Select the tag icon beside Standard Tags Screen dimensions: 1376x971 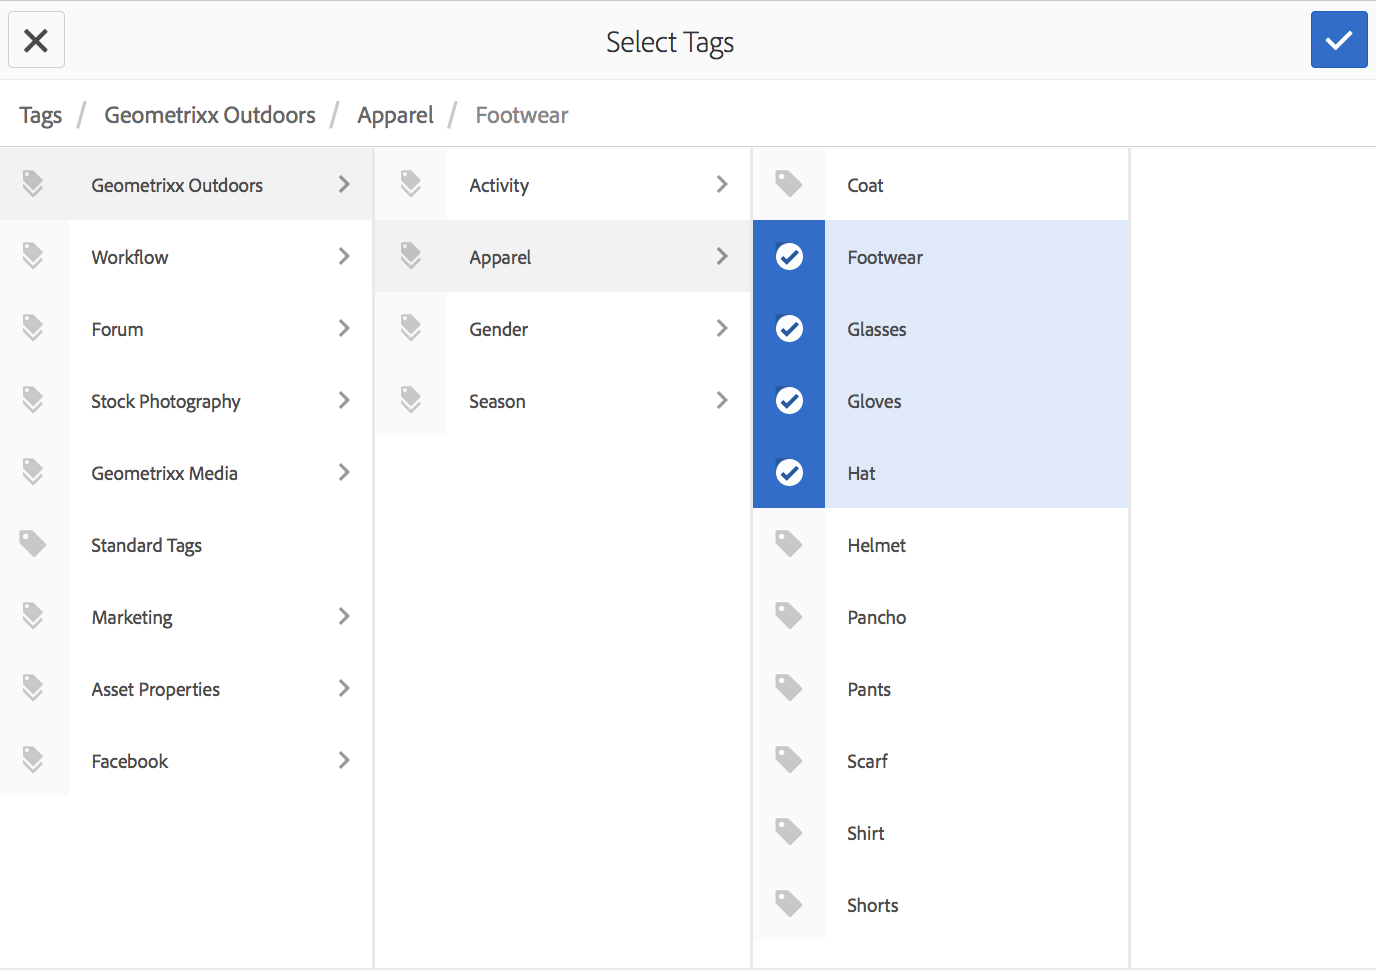(33, 544)
